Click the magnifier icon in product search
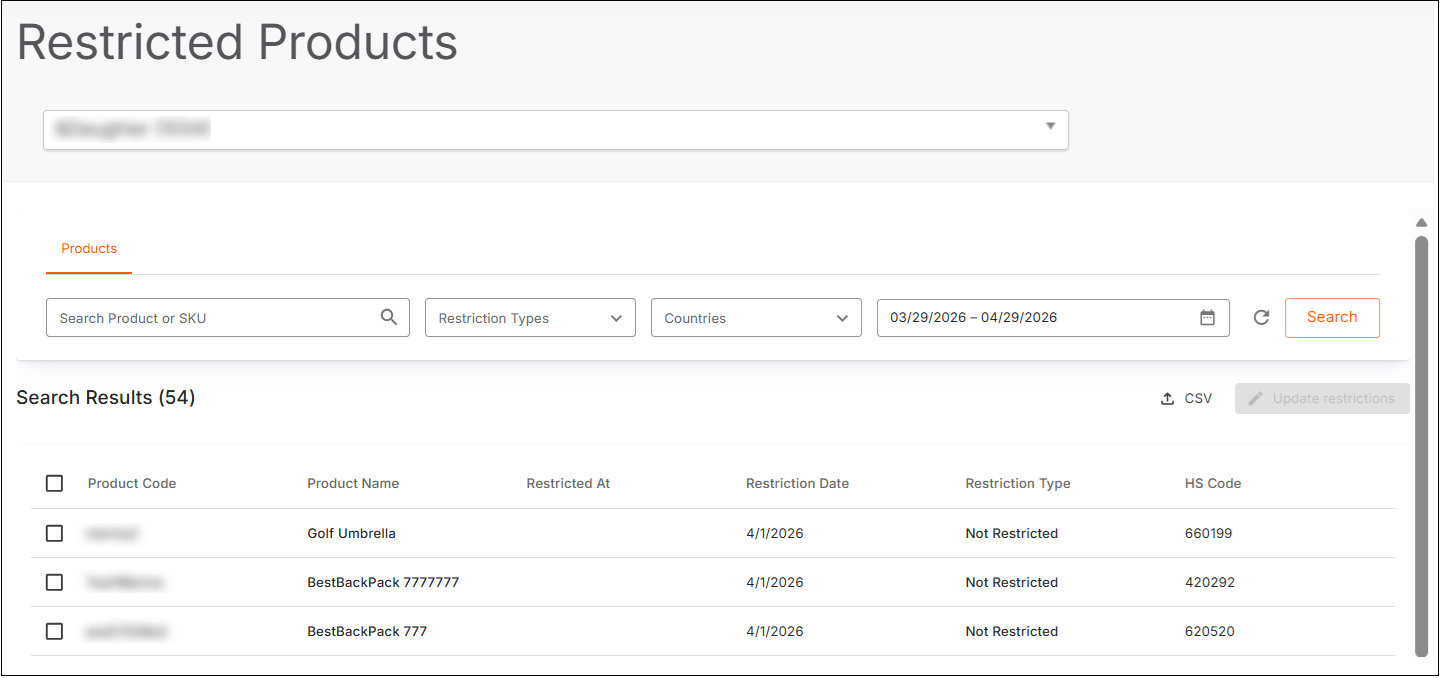The image size is (1440, 678). tap(389, 317)
